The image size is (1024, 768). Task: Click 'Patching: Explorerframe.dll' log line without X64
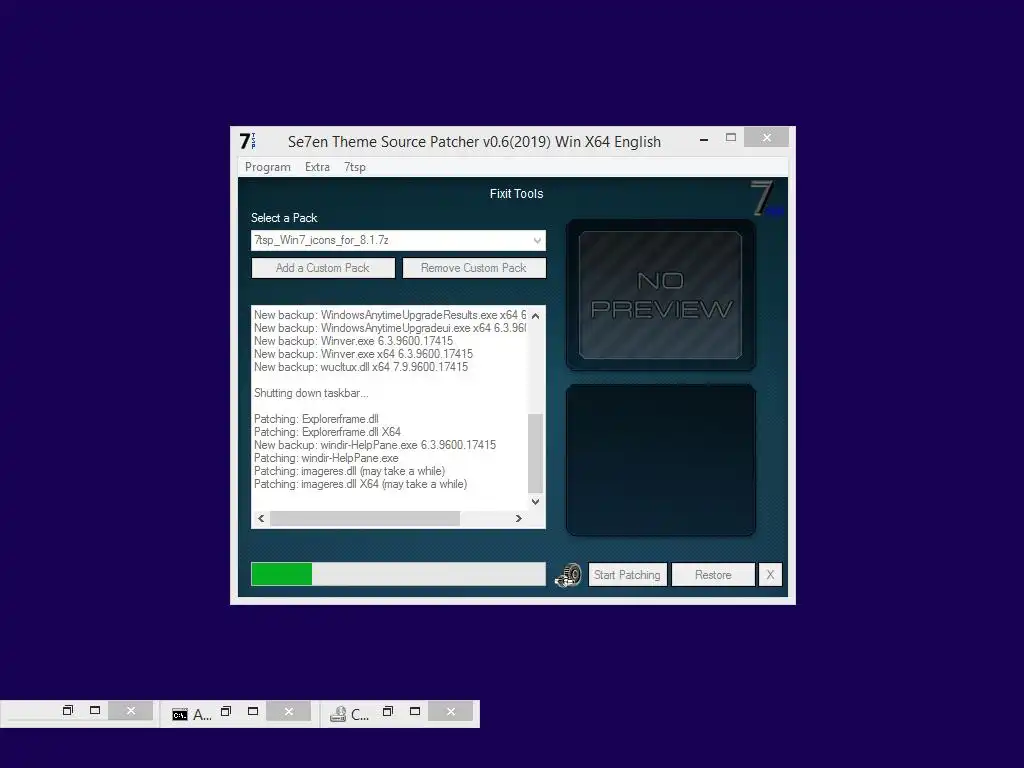(x=316, y=419)
